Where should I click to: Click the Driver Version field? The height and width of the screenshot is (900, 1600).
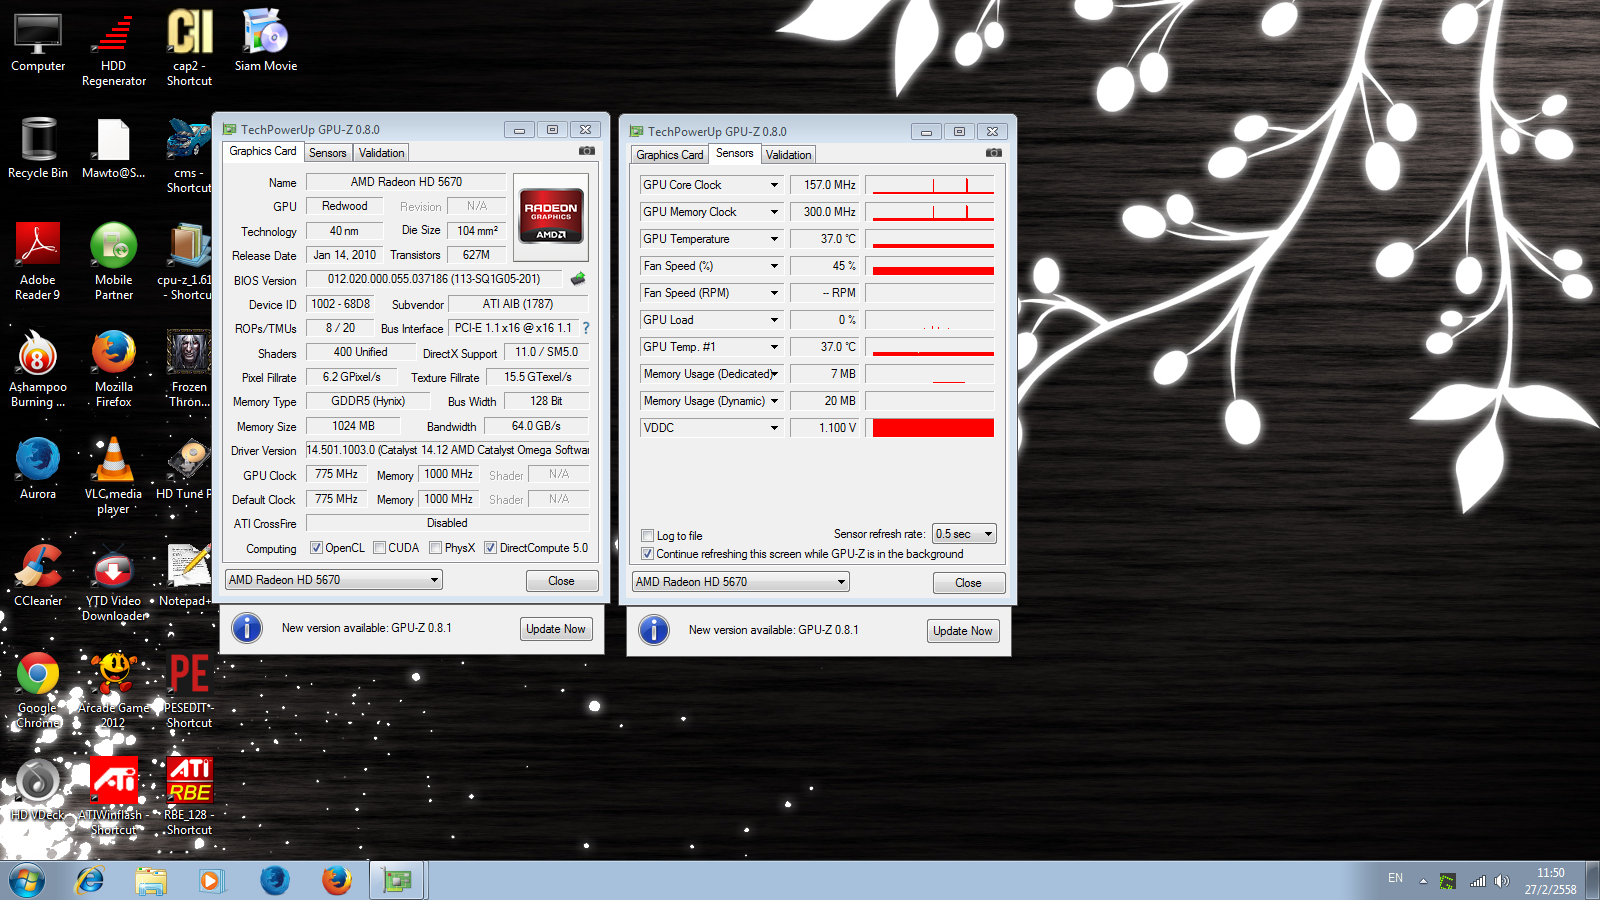point(448,450)
